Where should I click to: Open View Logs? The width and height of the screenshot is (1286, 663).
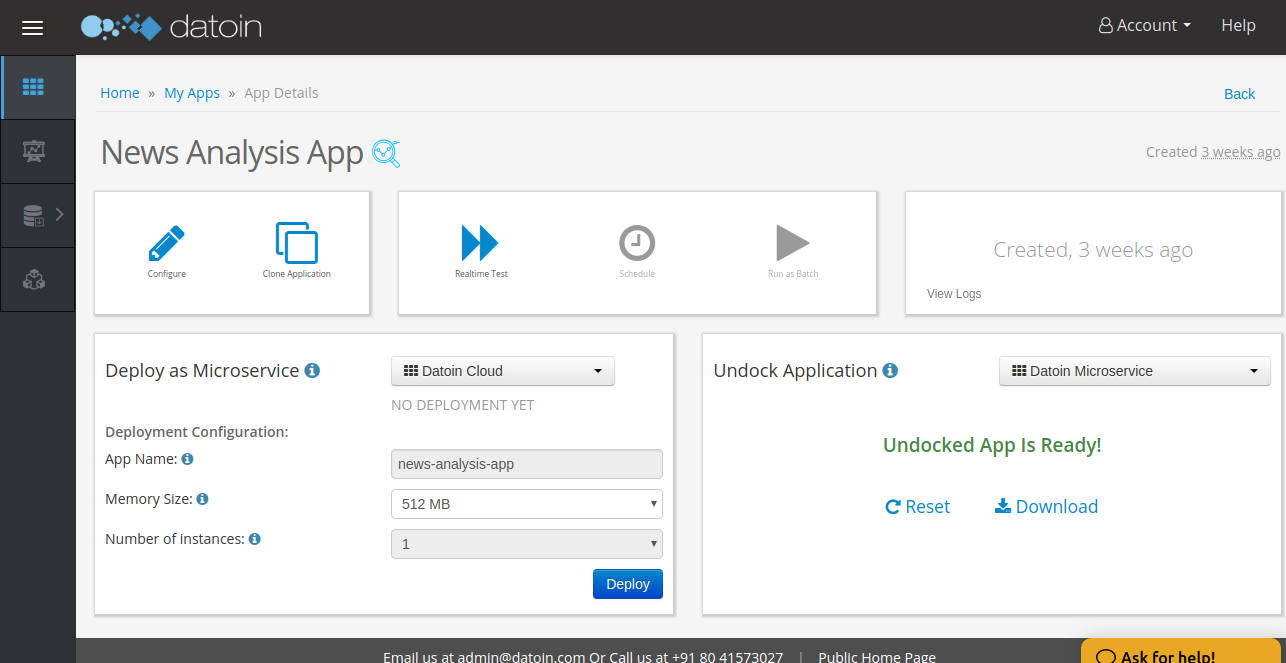point(954,294)
